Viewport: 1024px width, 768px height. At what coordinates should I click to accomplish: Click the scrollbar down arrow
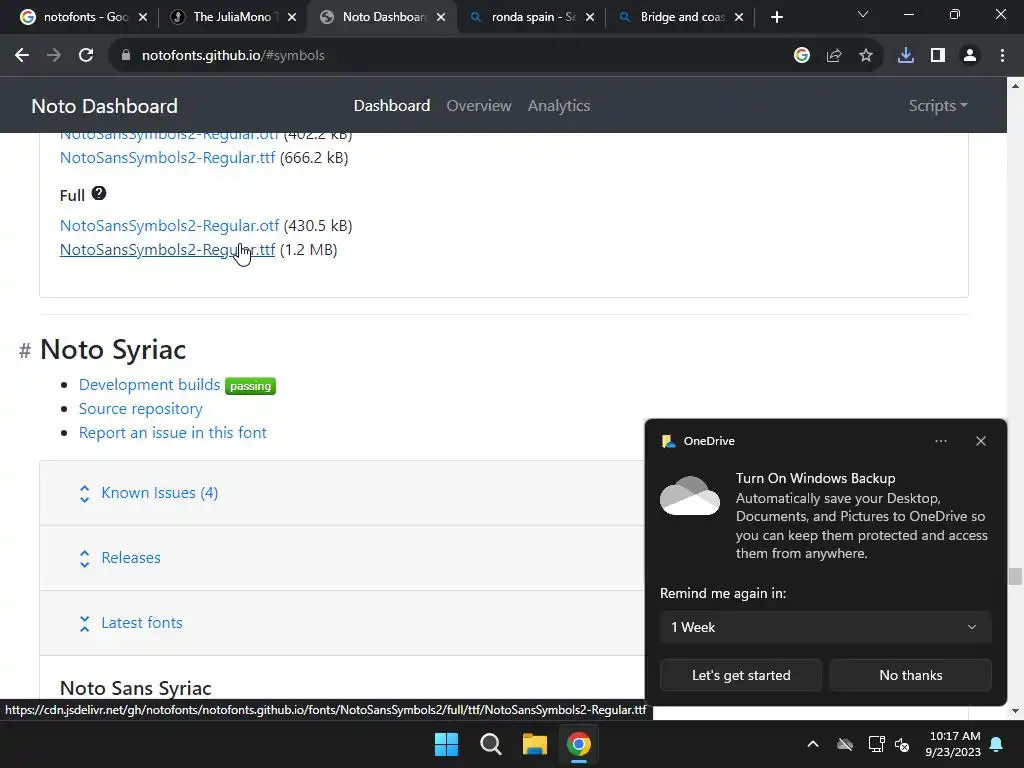pyautogui.click(x=1015, y=711)
